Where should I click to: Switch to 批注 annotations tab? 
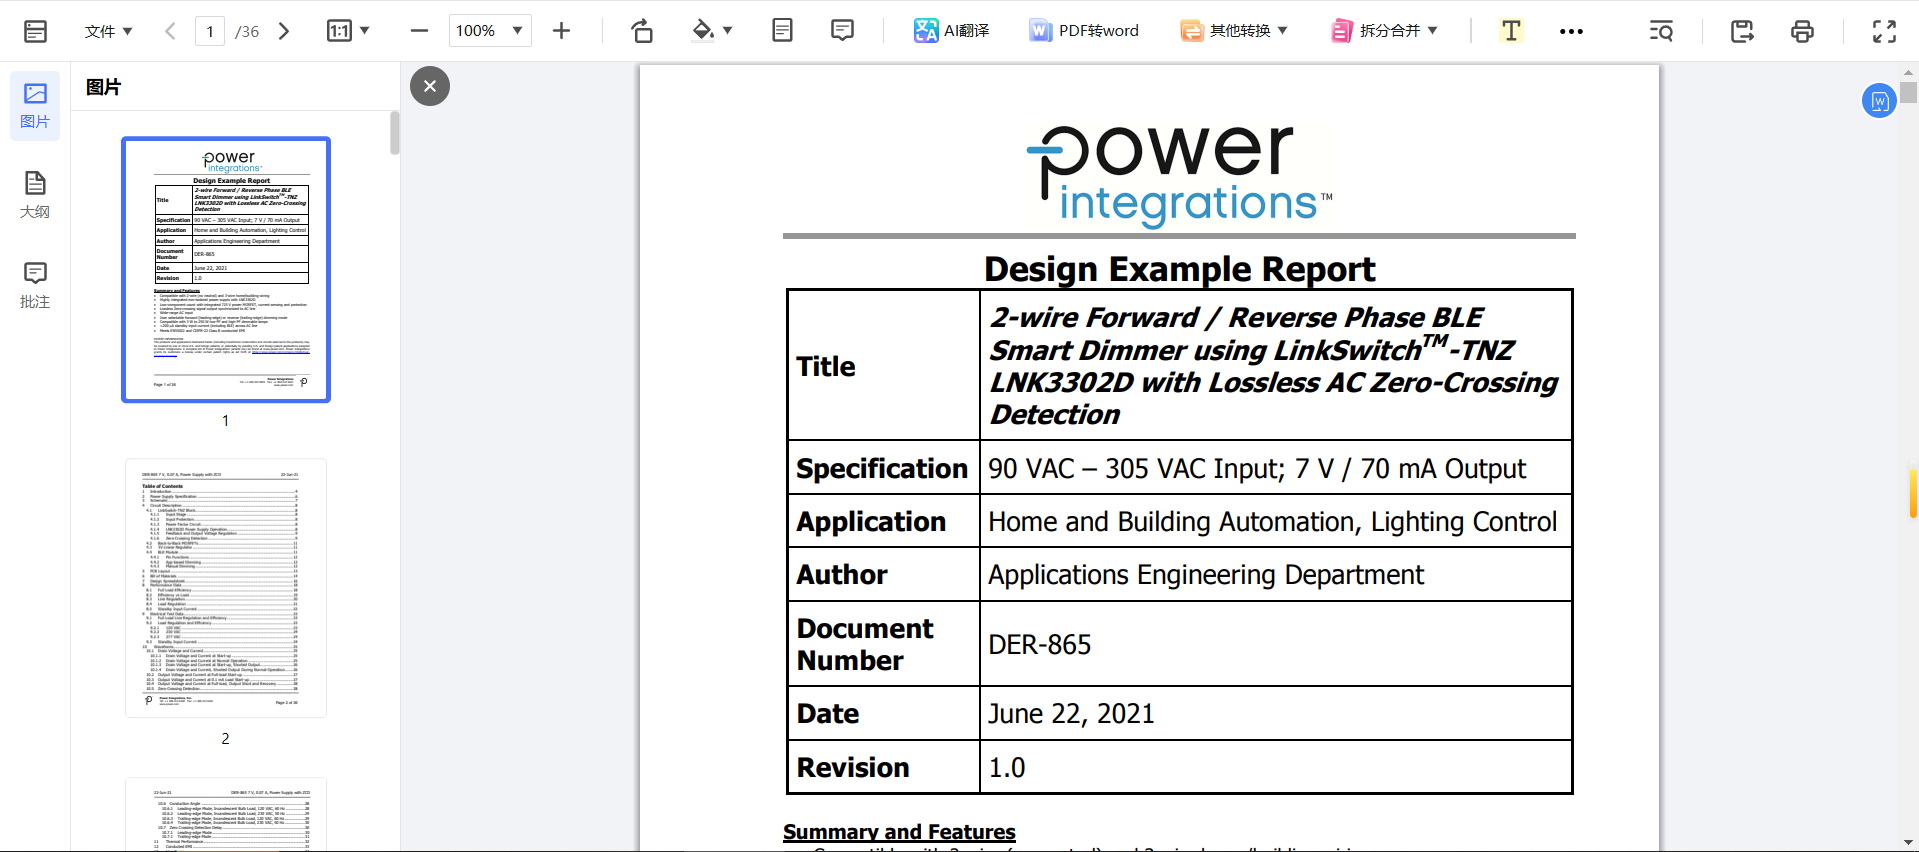[x=35, y=285]
